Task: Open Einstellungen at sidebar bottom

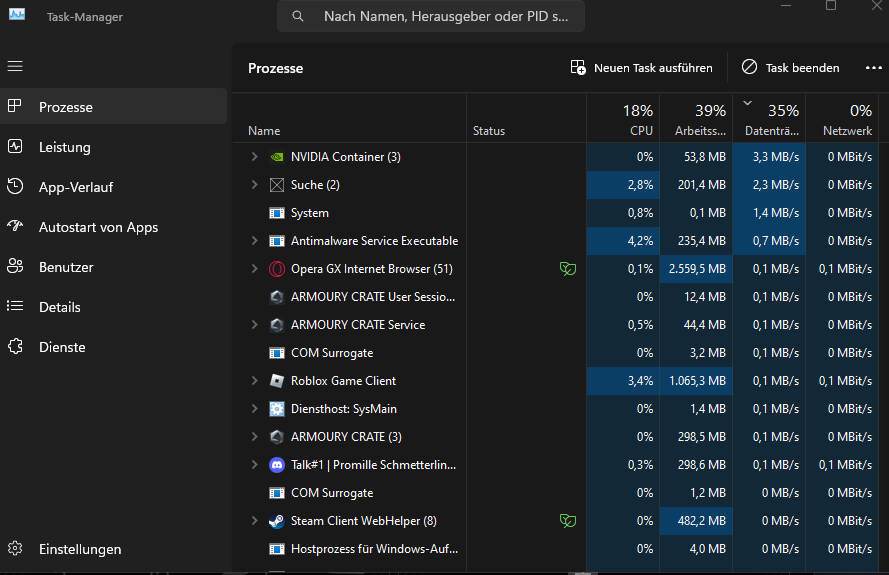Action: point(113,549)
